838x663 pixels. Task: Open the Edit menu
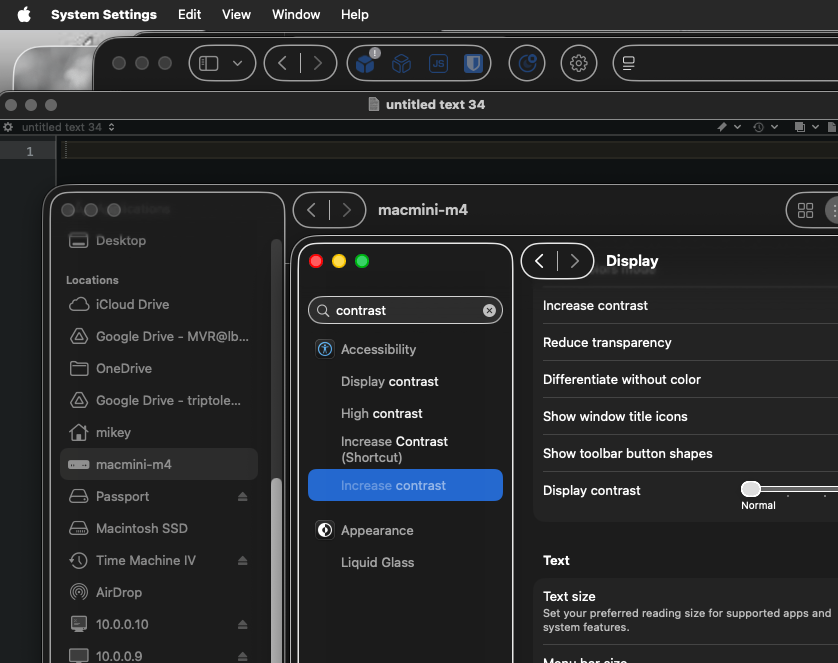coord(189,14)
